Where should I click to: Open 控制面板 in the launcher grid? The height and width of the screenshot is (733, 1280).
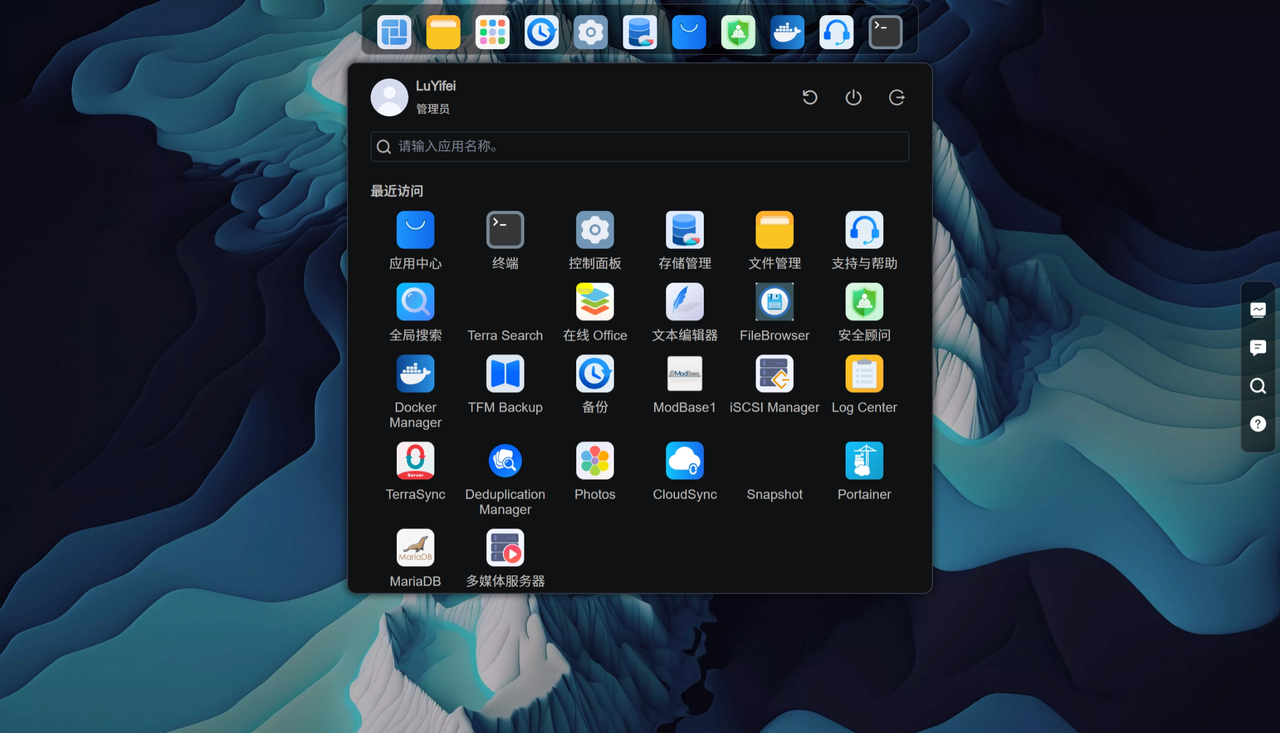click(x=595, y=230)
